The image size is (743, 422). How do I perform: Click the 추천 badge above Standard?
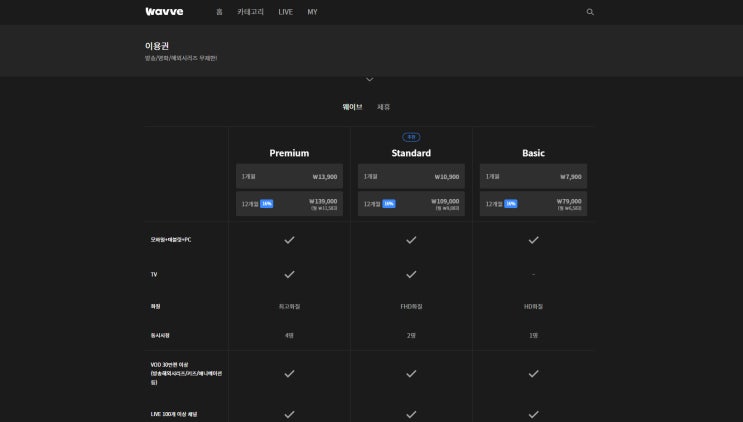411,137
